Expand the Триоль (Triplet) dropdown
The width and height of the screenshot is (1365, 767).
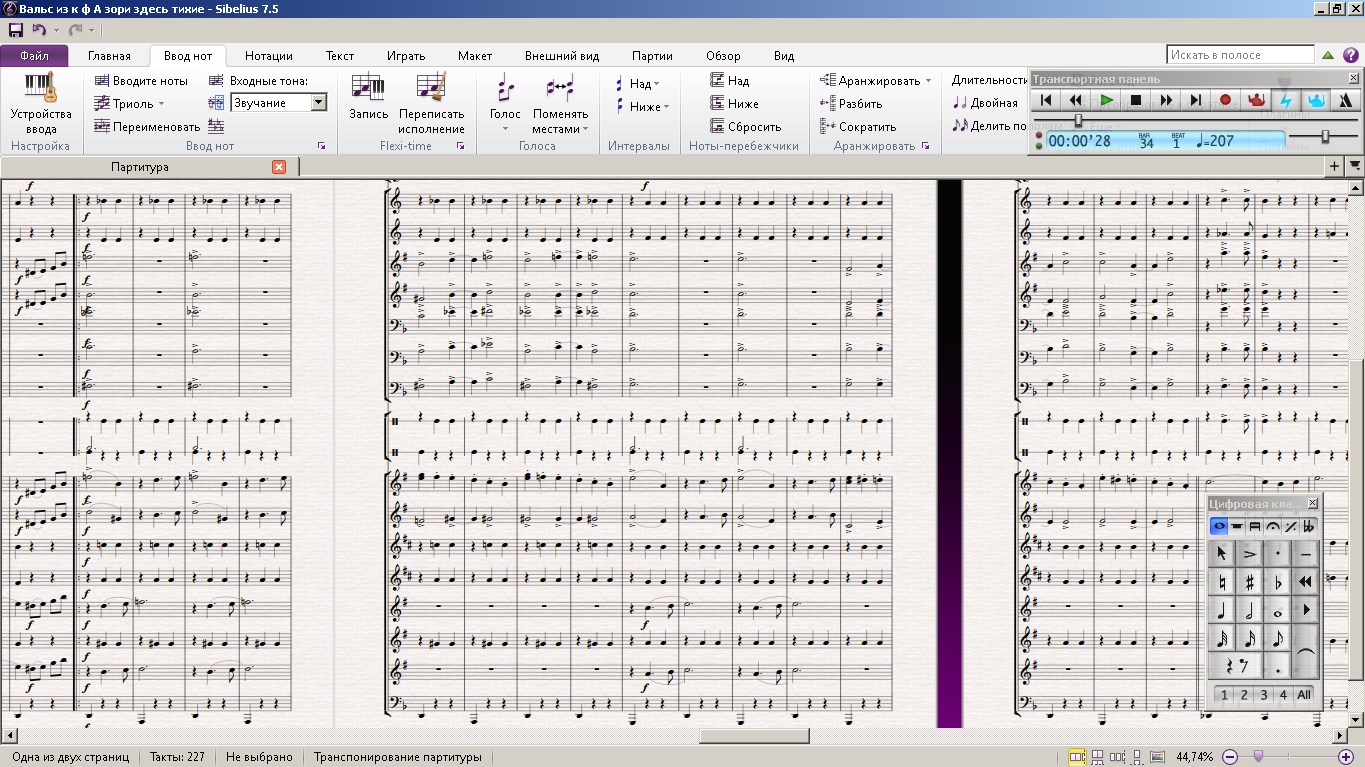click(x=161, y=104)
